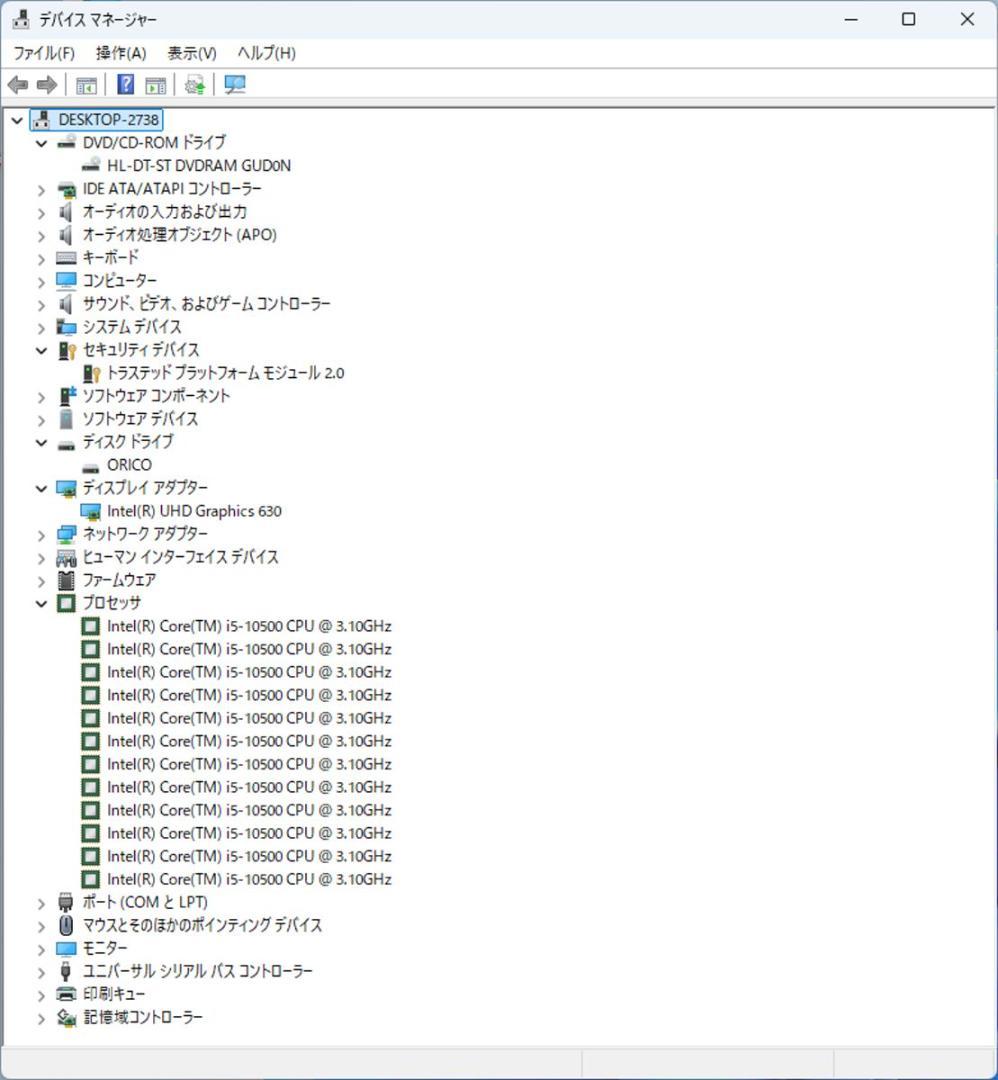The width and height of the screenshot is (998, 1080).
Task: Select the first Intel Core i5-10500 processor entry
Action: [x=250, y=625]
